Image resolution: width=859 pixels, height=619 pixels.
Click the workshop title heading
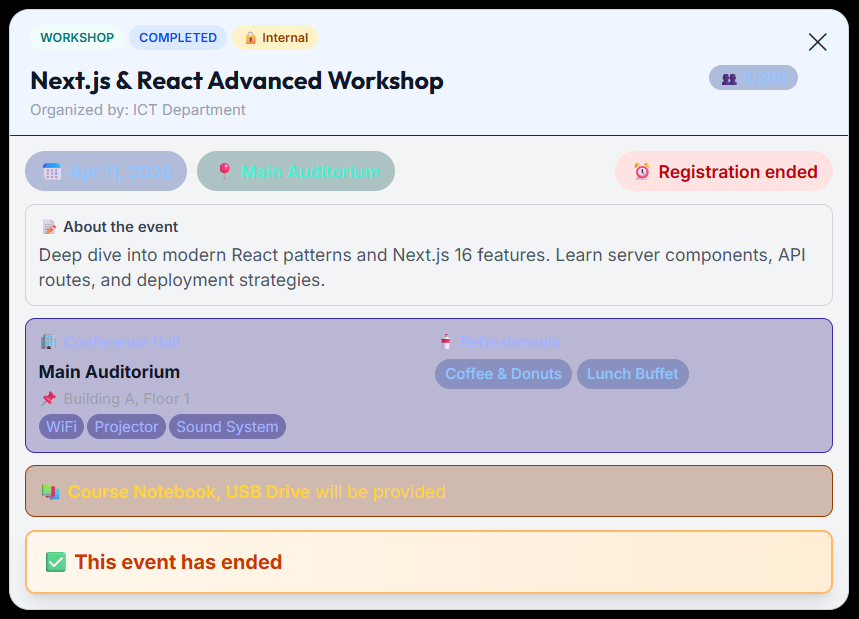pyautogui.click(x=237, y=81)
